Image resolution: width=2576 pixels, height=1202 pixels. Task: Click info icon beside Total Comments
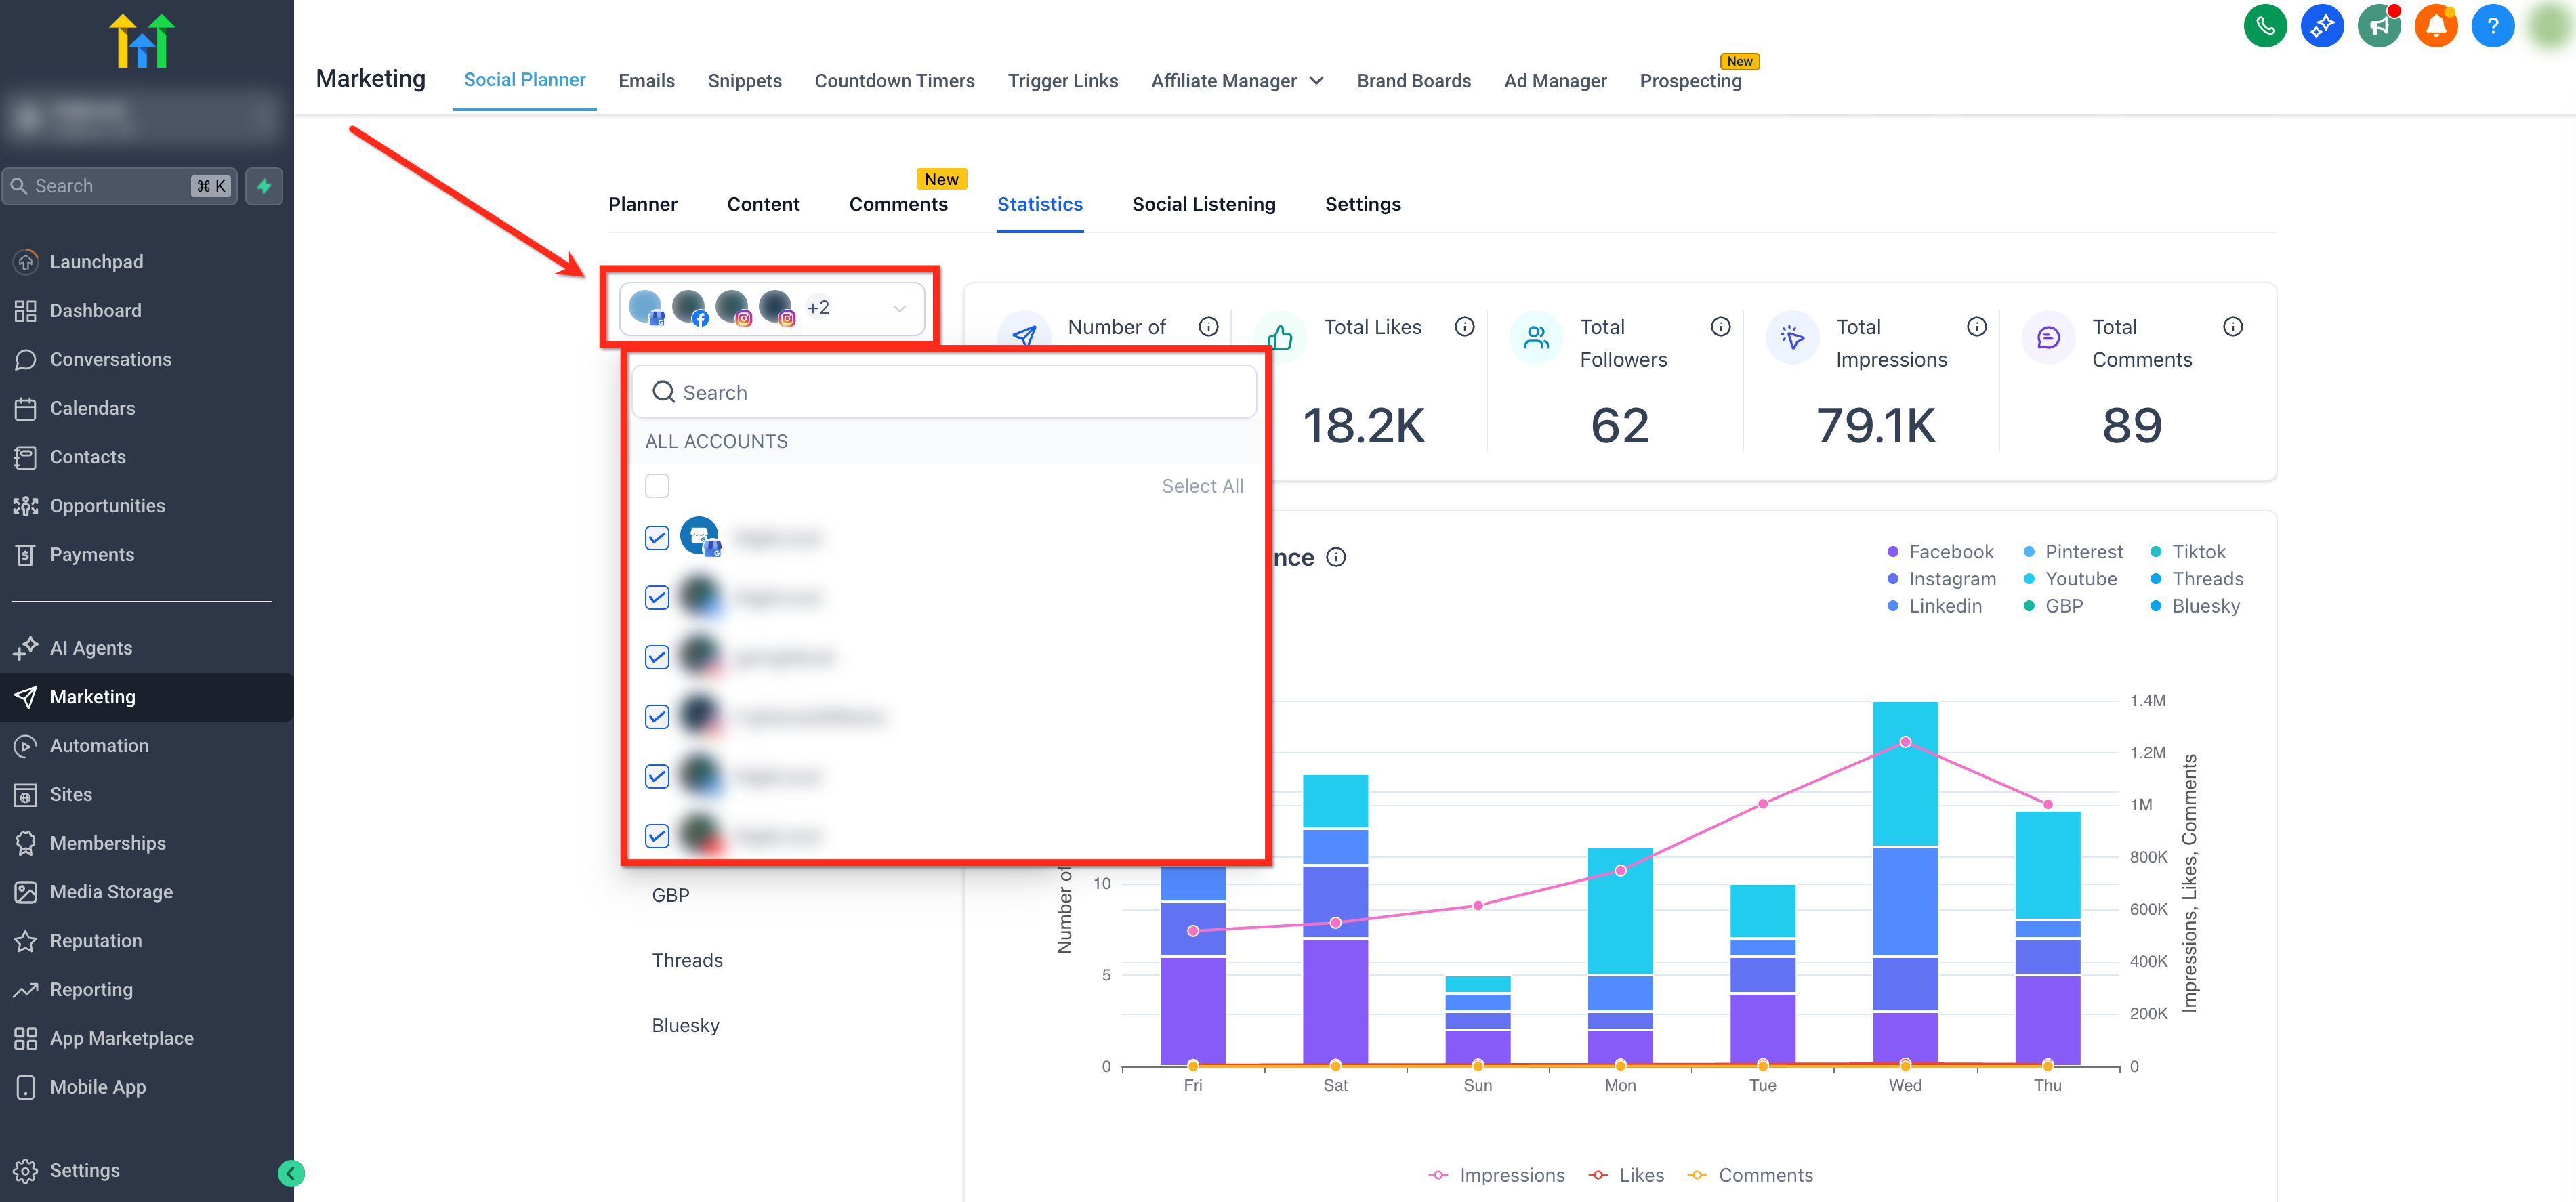coord(2232,327)
